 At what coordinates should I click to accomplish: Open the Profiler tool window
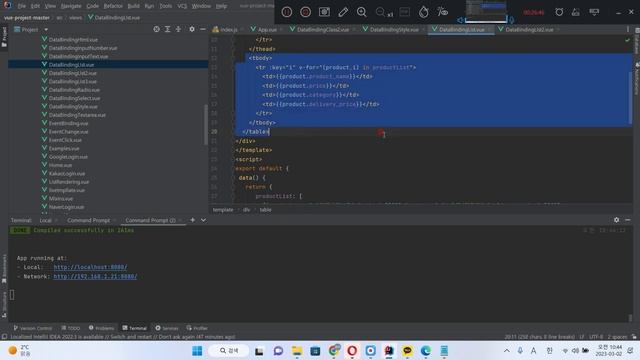[x=197, y=328]
